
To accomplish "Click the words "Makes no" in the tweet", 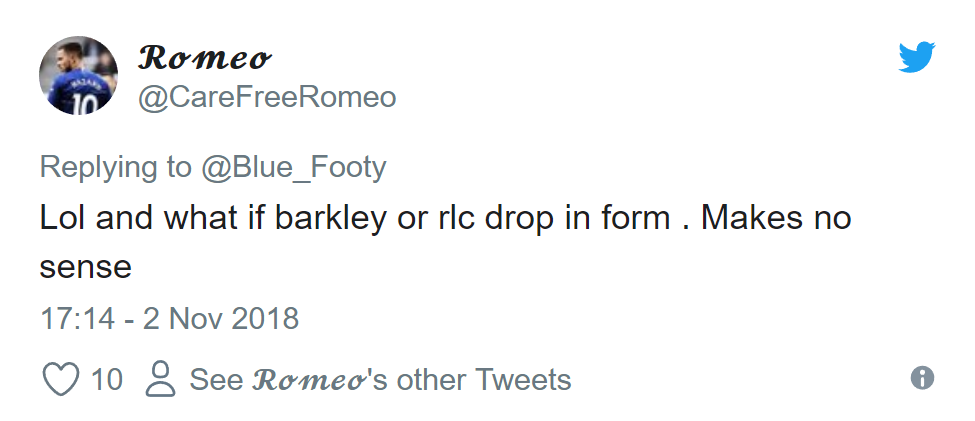I will point(775,217).
